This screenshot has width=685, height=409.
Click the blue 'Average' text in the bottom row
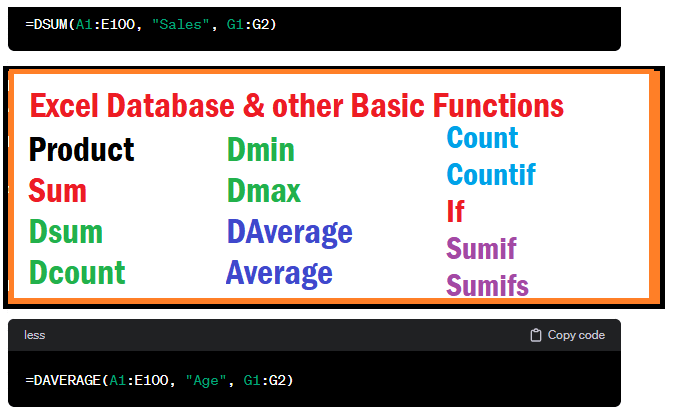(x=279, y=274)
